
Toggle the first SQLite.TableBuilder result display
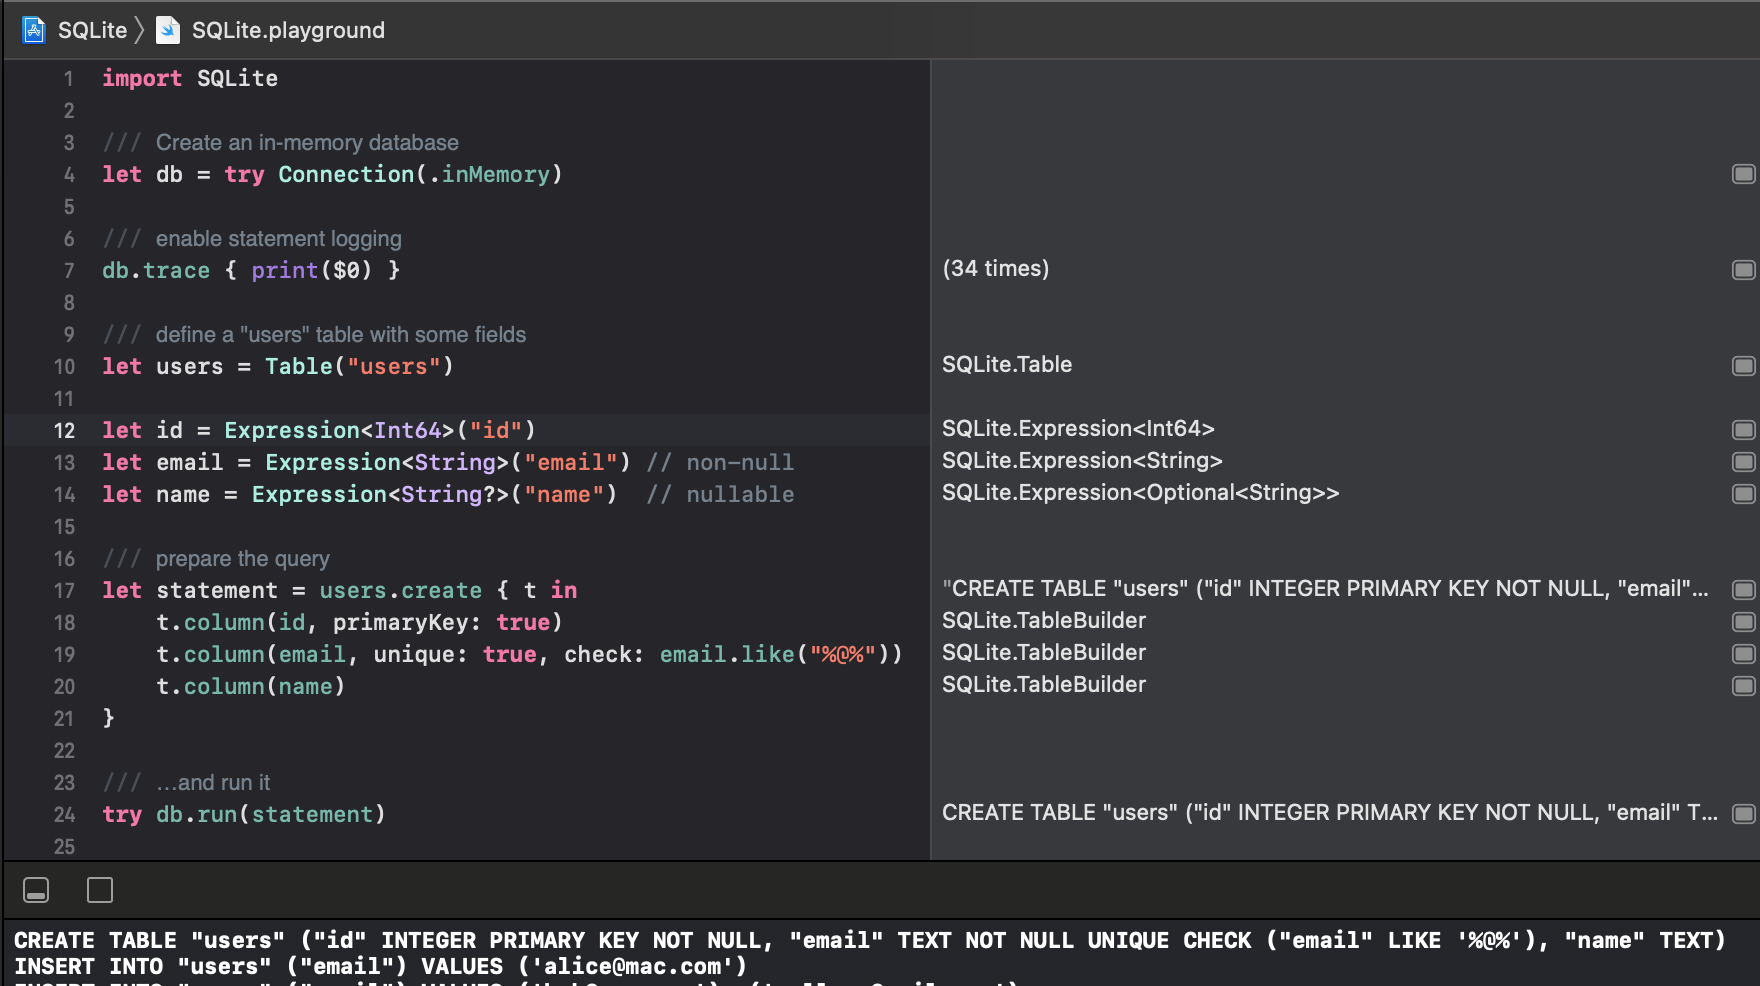(x=1744, y=620)
